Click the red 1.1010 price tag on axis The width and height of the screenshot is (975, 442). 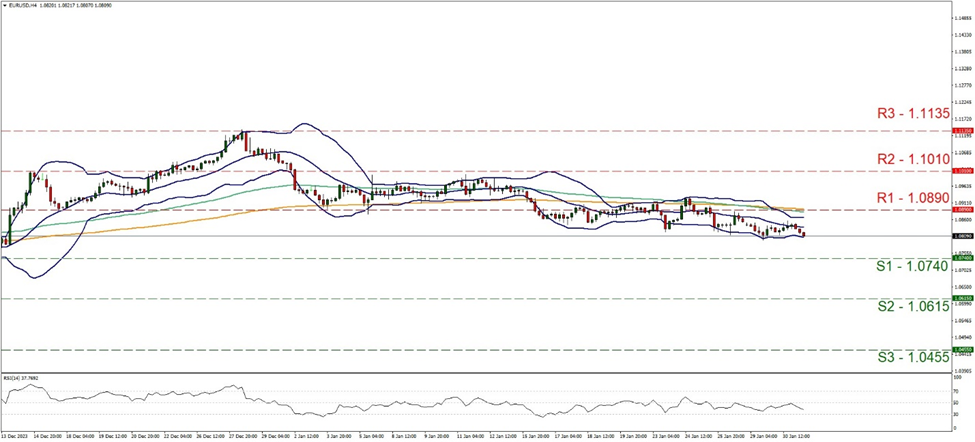(960, 171)
